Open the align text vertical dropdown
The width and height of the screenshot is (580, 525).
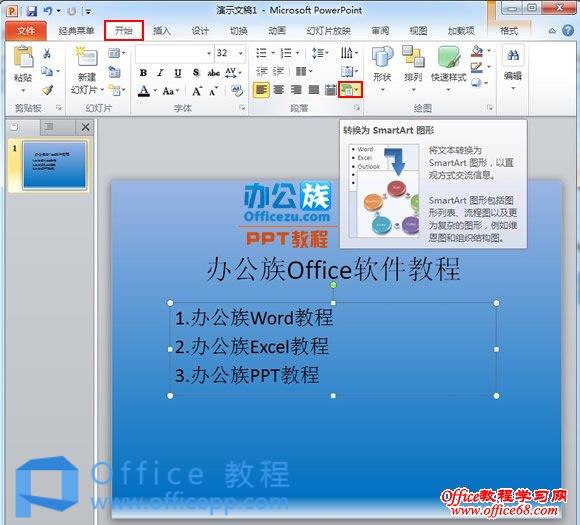349,71
